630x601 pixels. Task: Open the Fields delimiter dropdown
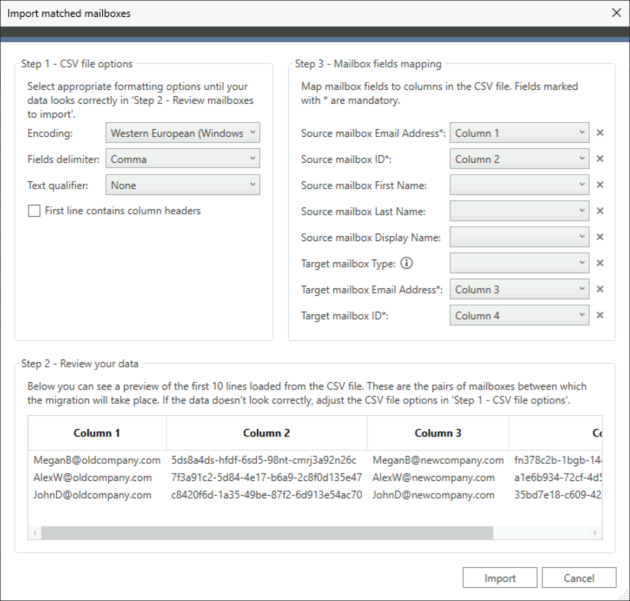(183, 159)
